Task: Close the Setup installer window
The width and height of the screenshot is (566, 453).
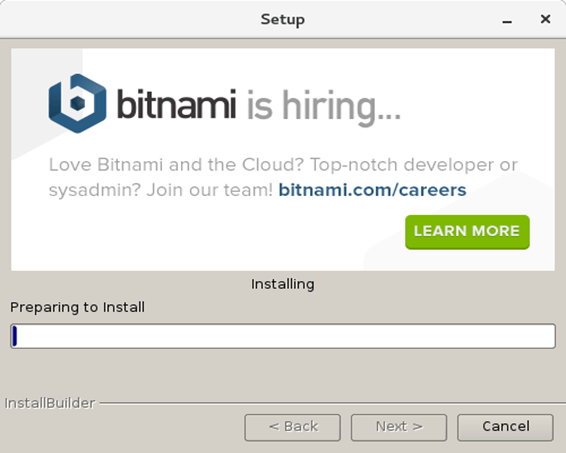Action: click(x=545, y=19)
